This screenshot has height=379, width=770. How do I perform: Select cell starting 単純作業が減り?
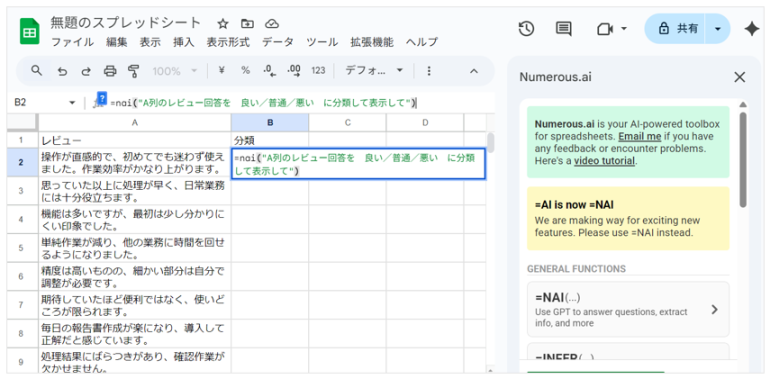pyautogui.click(x=135, y=248)
